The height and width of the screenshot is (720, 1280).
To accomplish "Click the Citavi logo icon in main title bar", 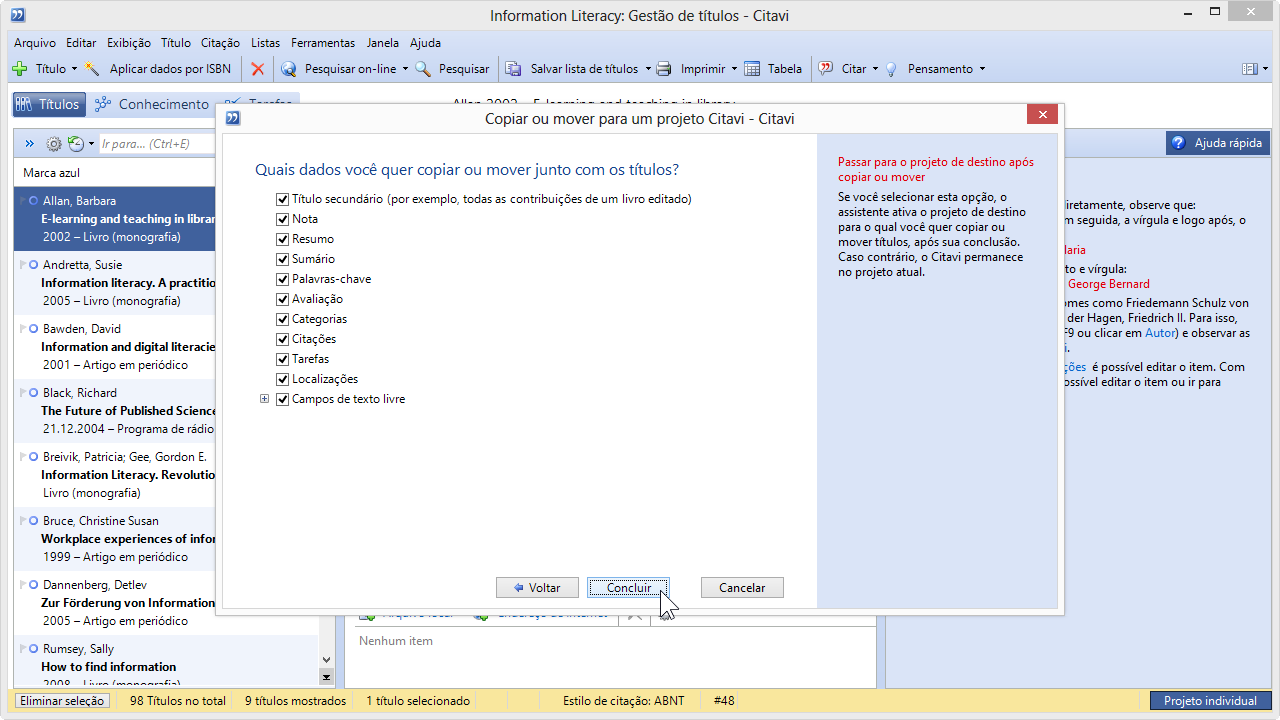I will pos(18,15).
